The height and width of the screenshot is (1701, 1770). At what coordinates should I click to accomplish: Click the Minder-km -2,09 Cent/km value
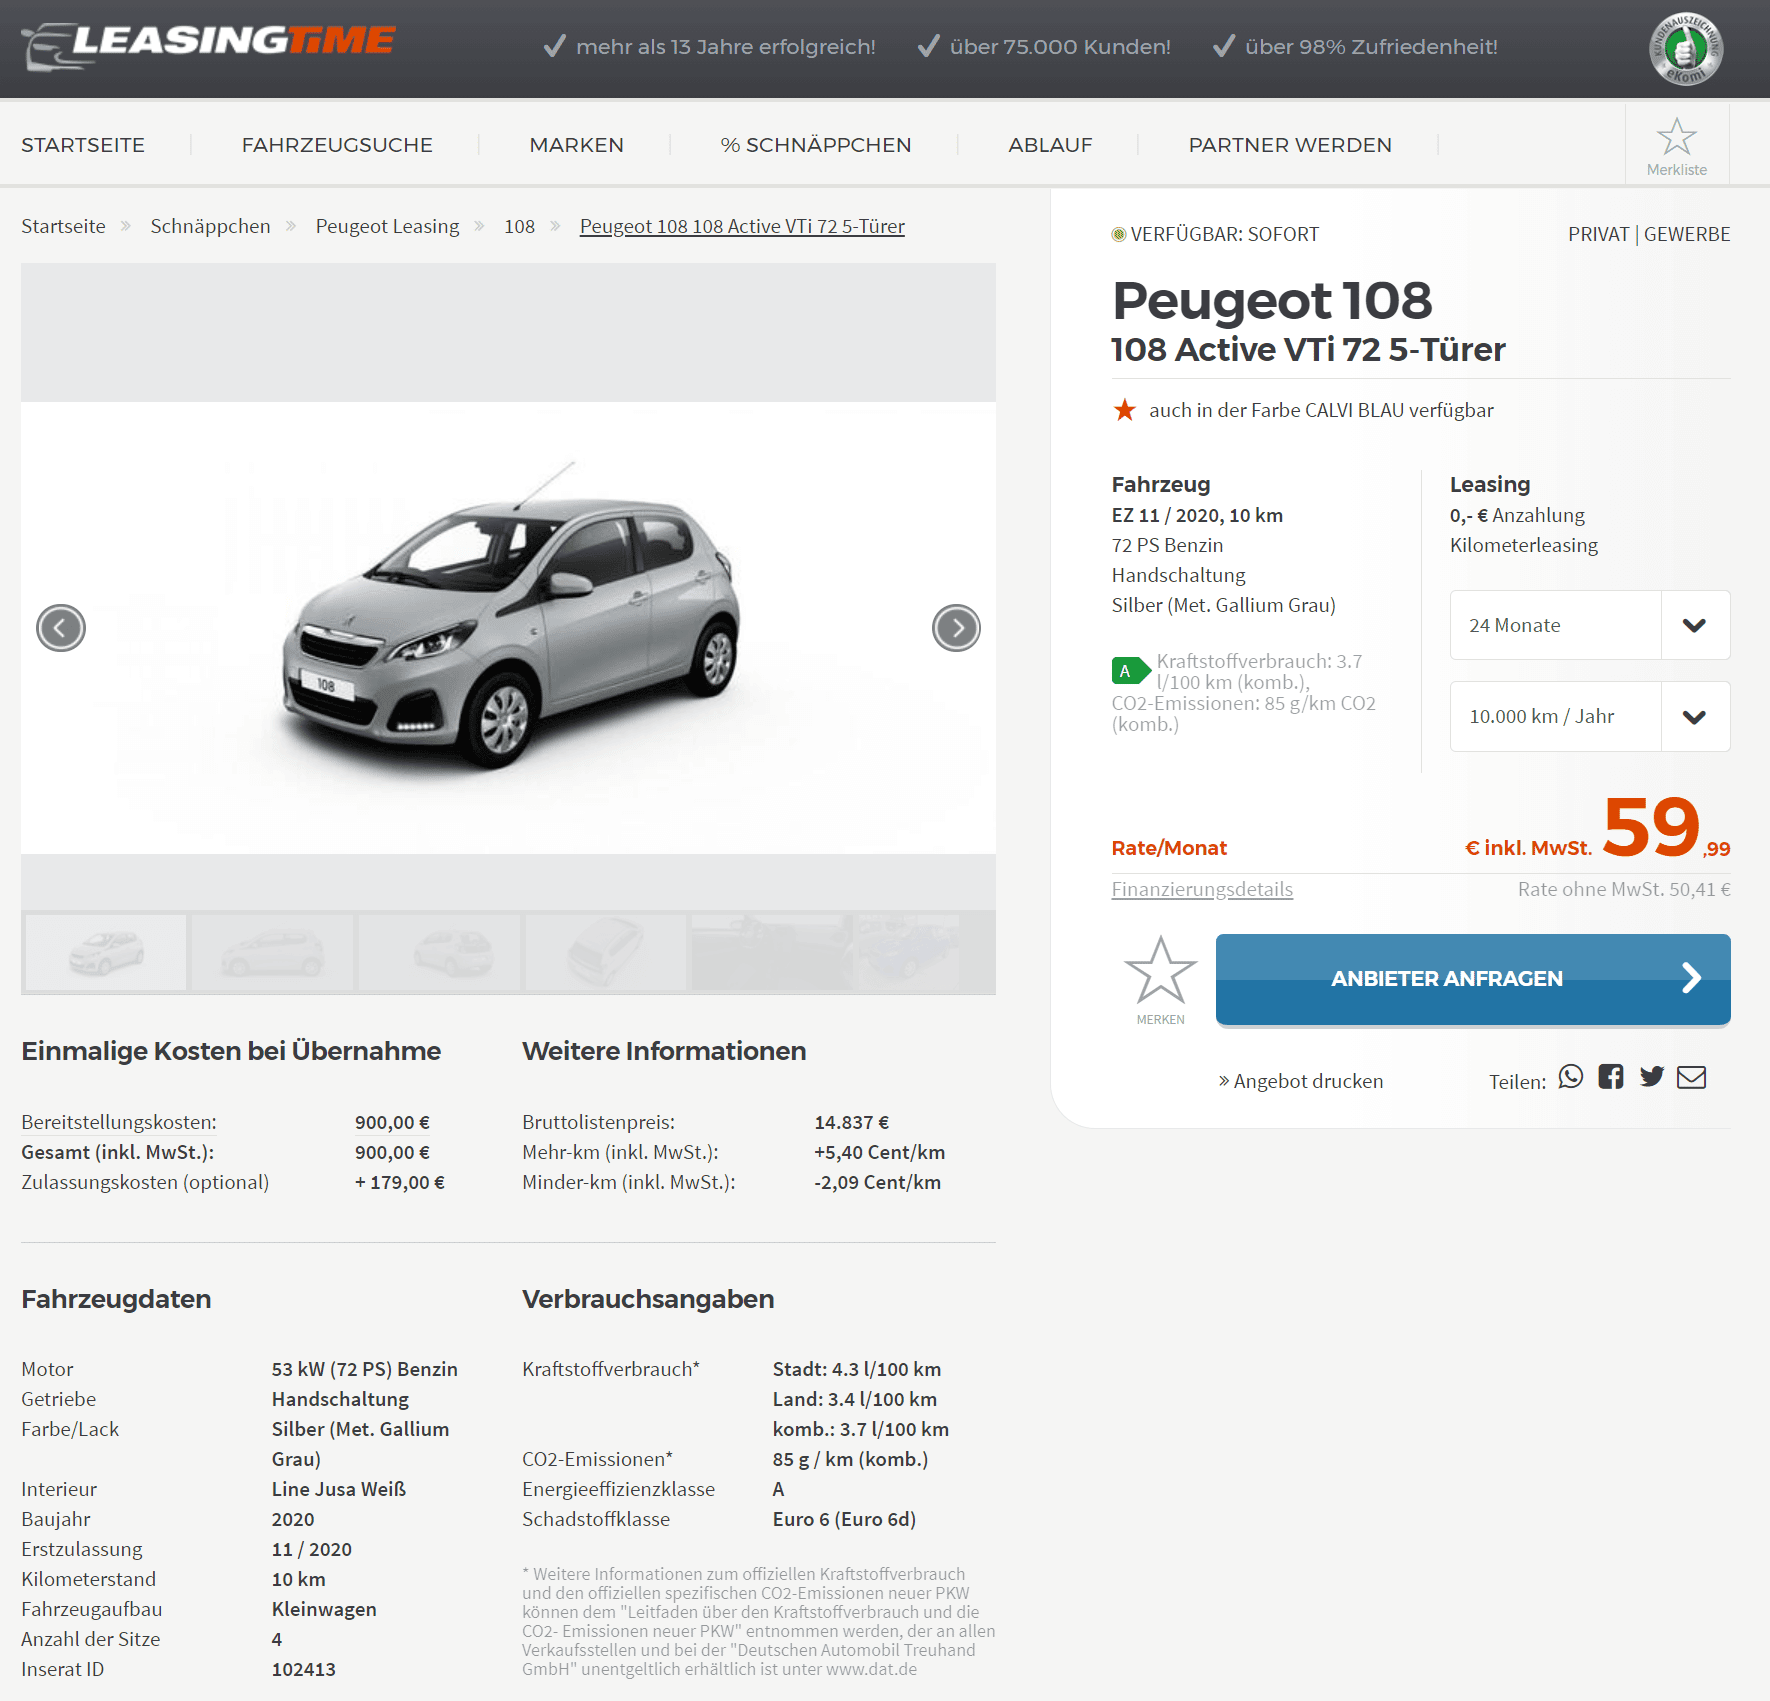click(877, 1182)
